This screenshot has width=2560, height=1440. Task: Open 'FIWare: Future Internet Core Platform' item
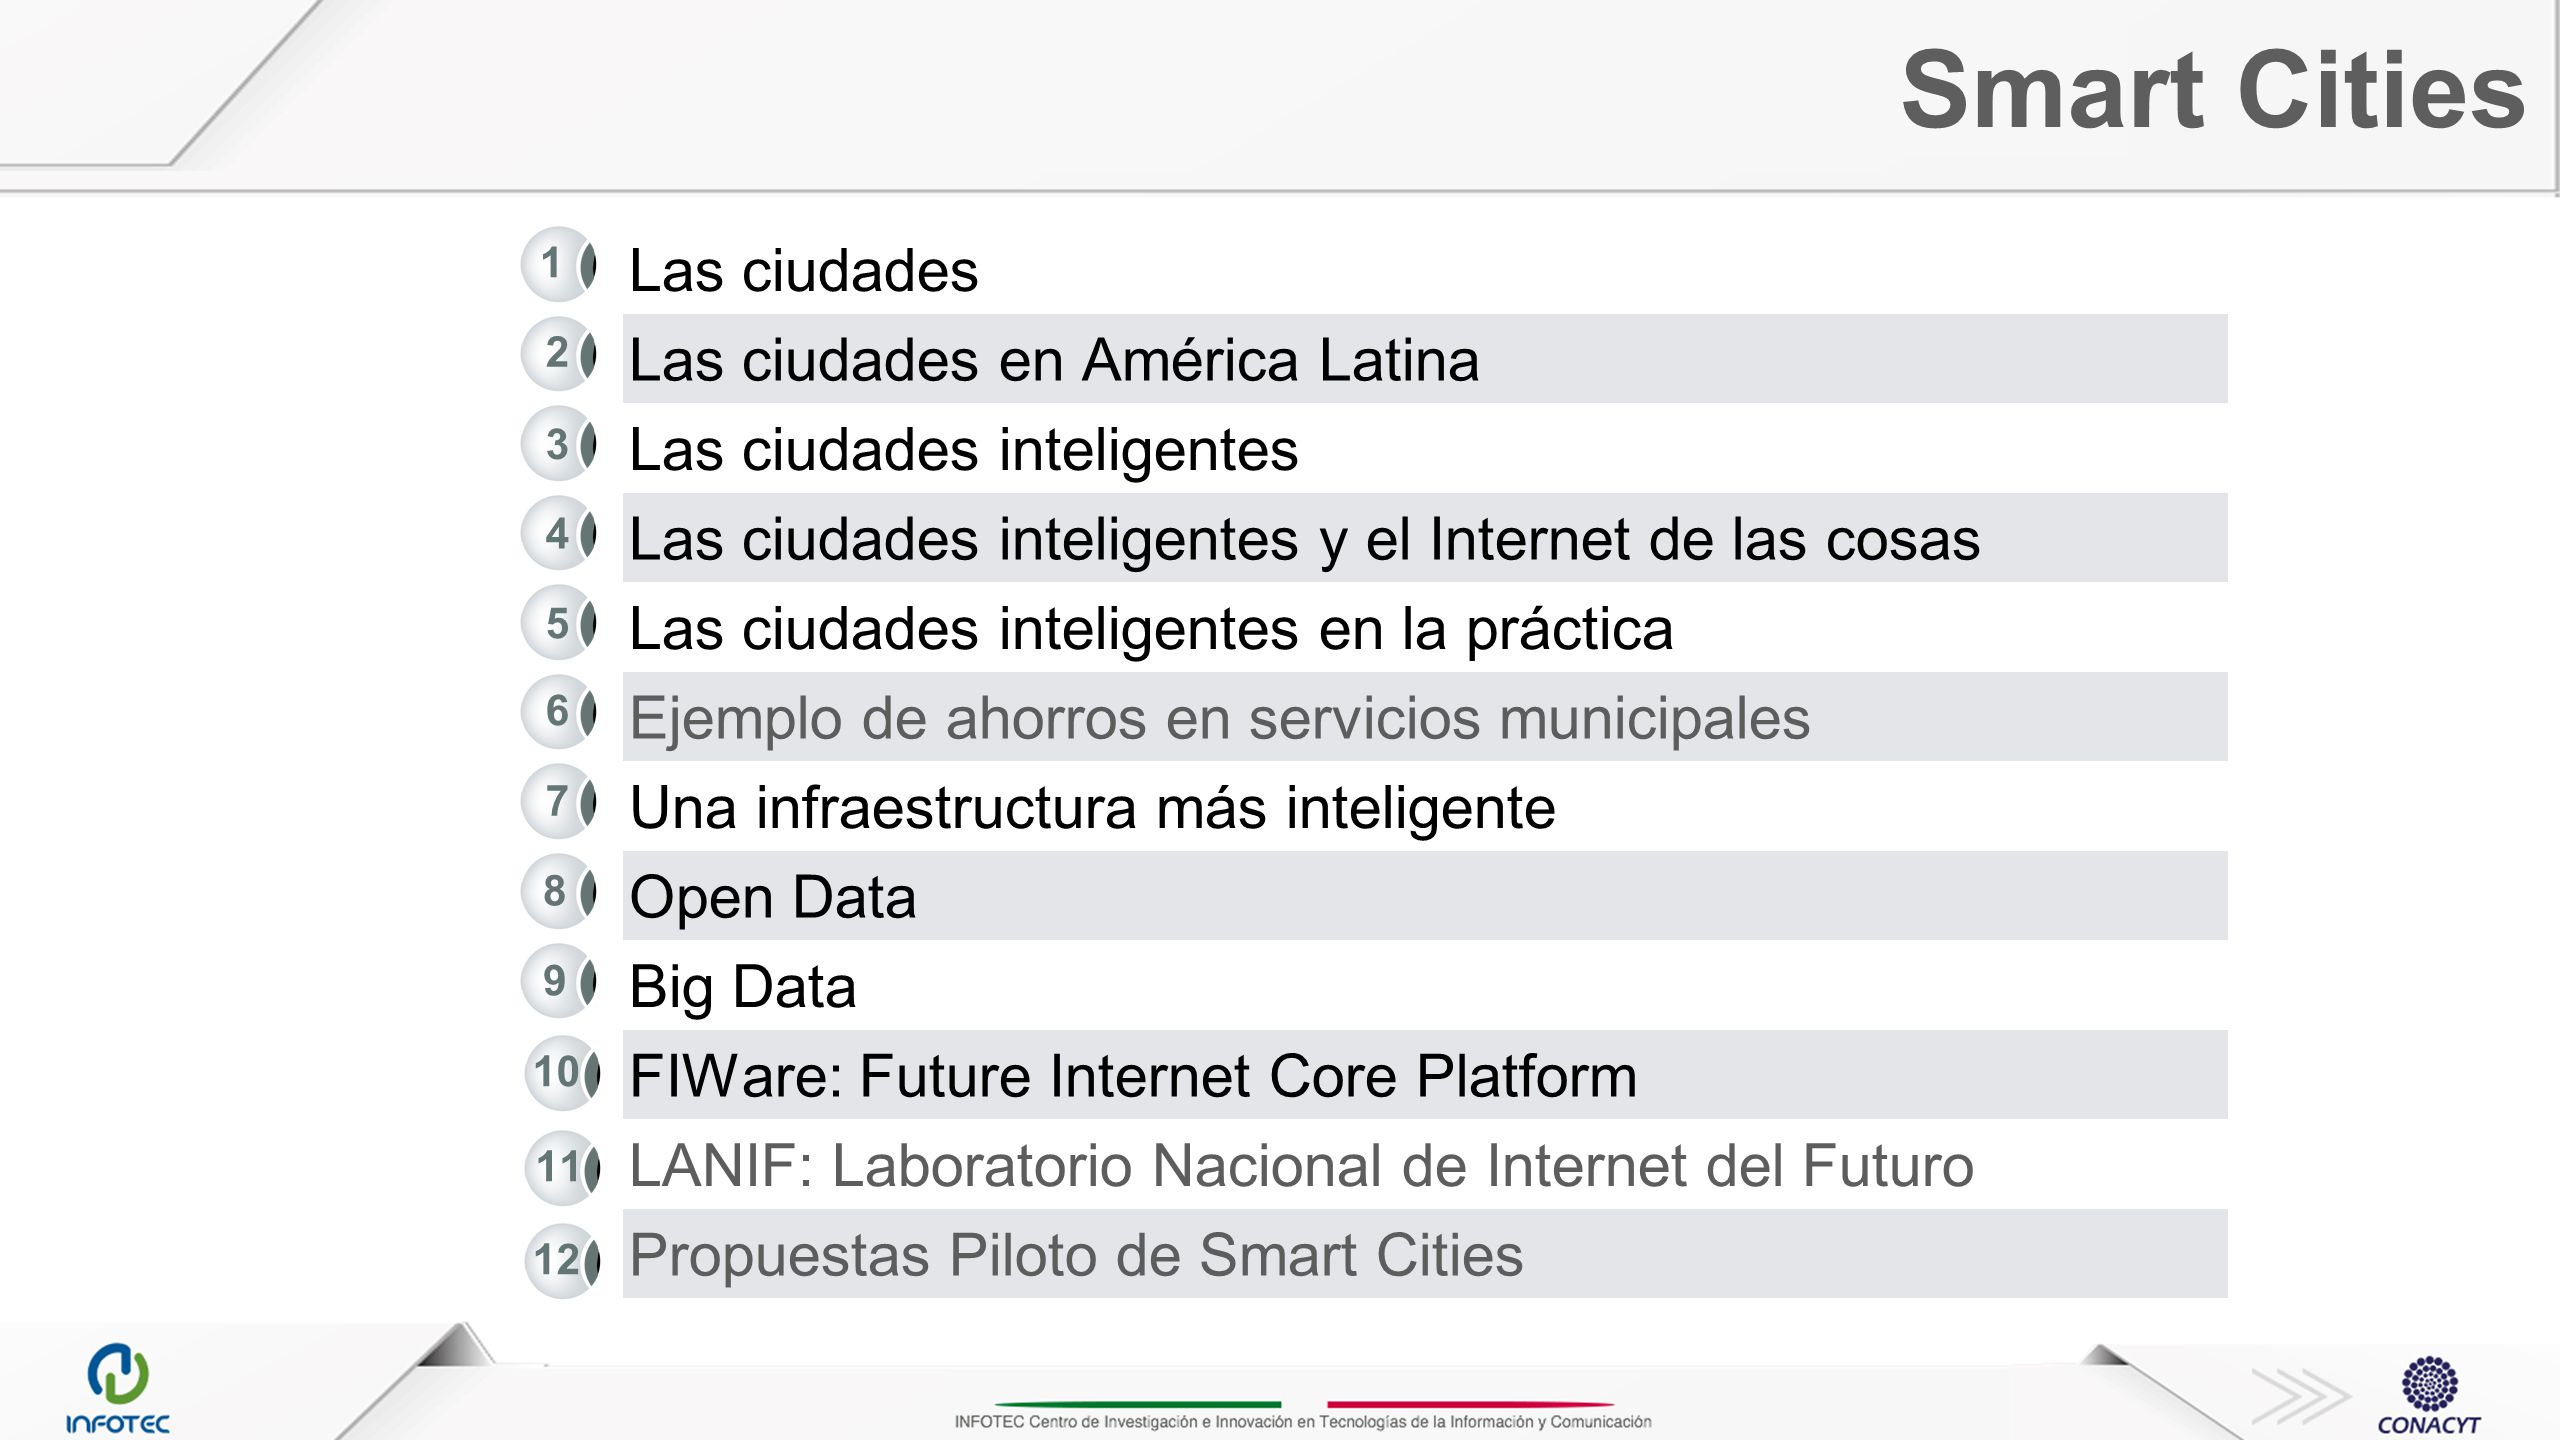(x=1425, y=1075)
